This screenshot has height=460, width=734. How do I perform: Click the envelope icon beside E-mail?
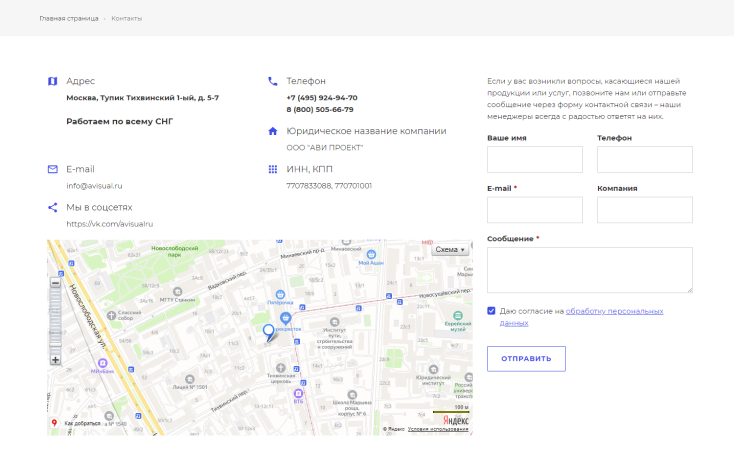pyautogui.click(x=52, y=169)
